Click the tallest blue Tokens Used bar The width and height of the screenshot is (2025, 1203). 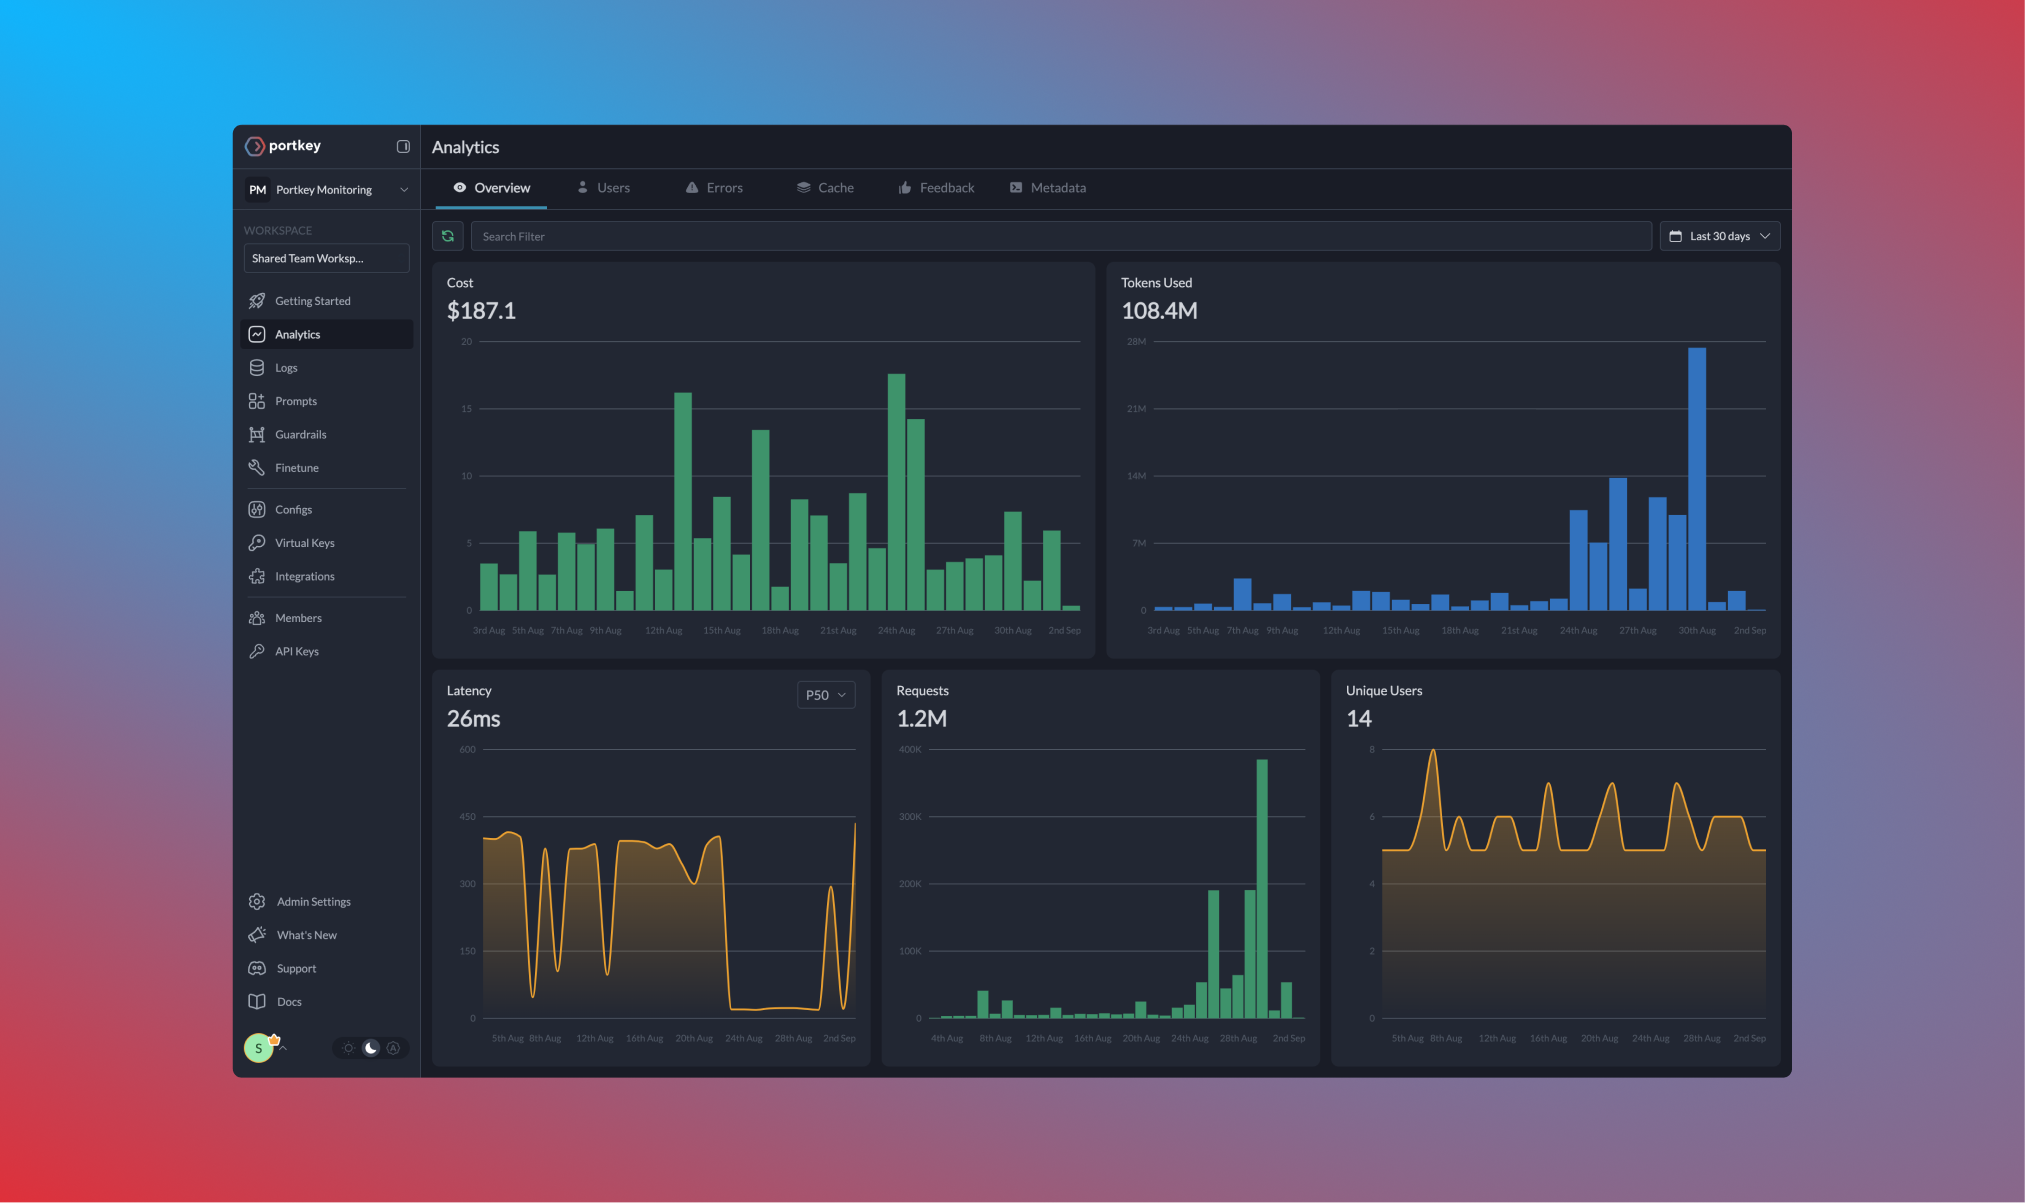tap(1696, 480)
